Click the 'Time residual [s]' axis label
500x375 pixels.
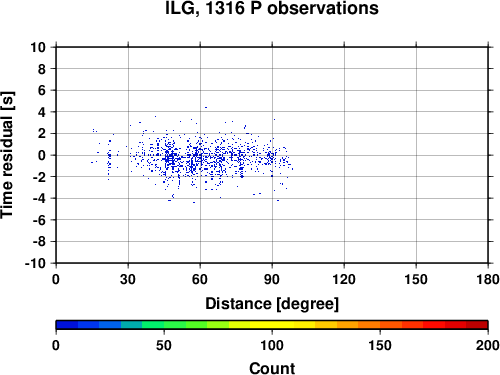tap(8, 155)
